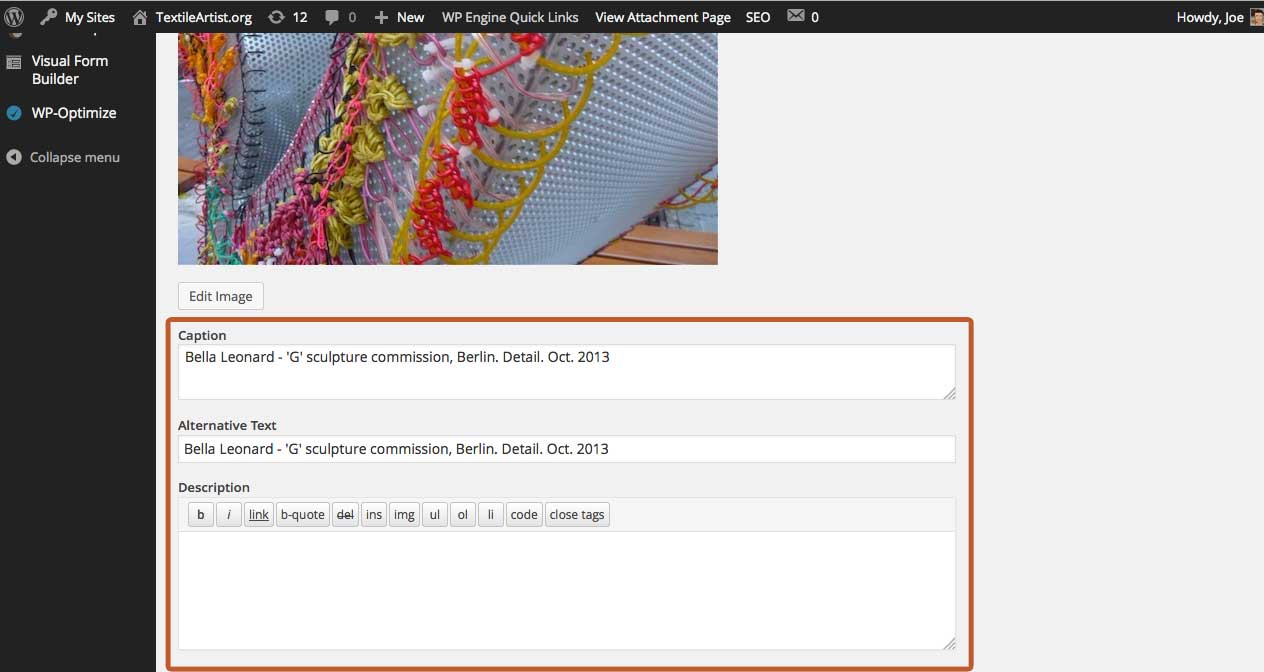This screenshot has width=1264, height=672.
Task: Open Howdy, Joe account menu
Action: [x=1210, y=17]
